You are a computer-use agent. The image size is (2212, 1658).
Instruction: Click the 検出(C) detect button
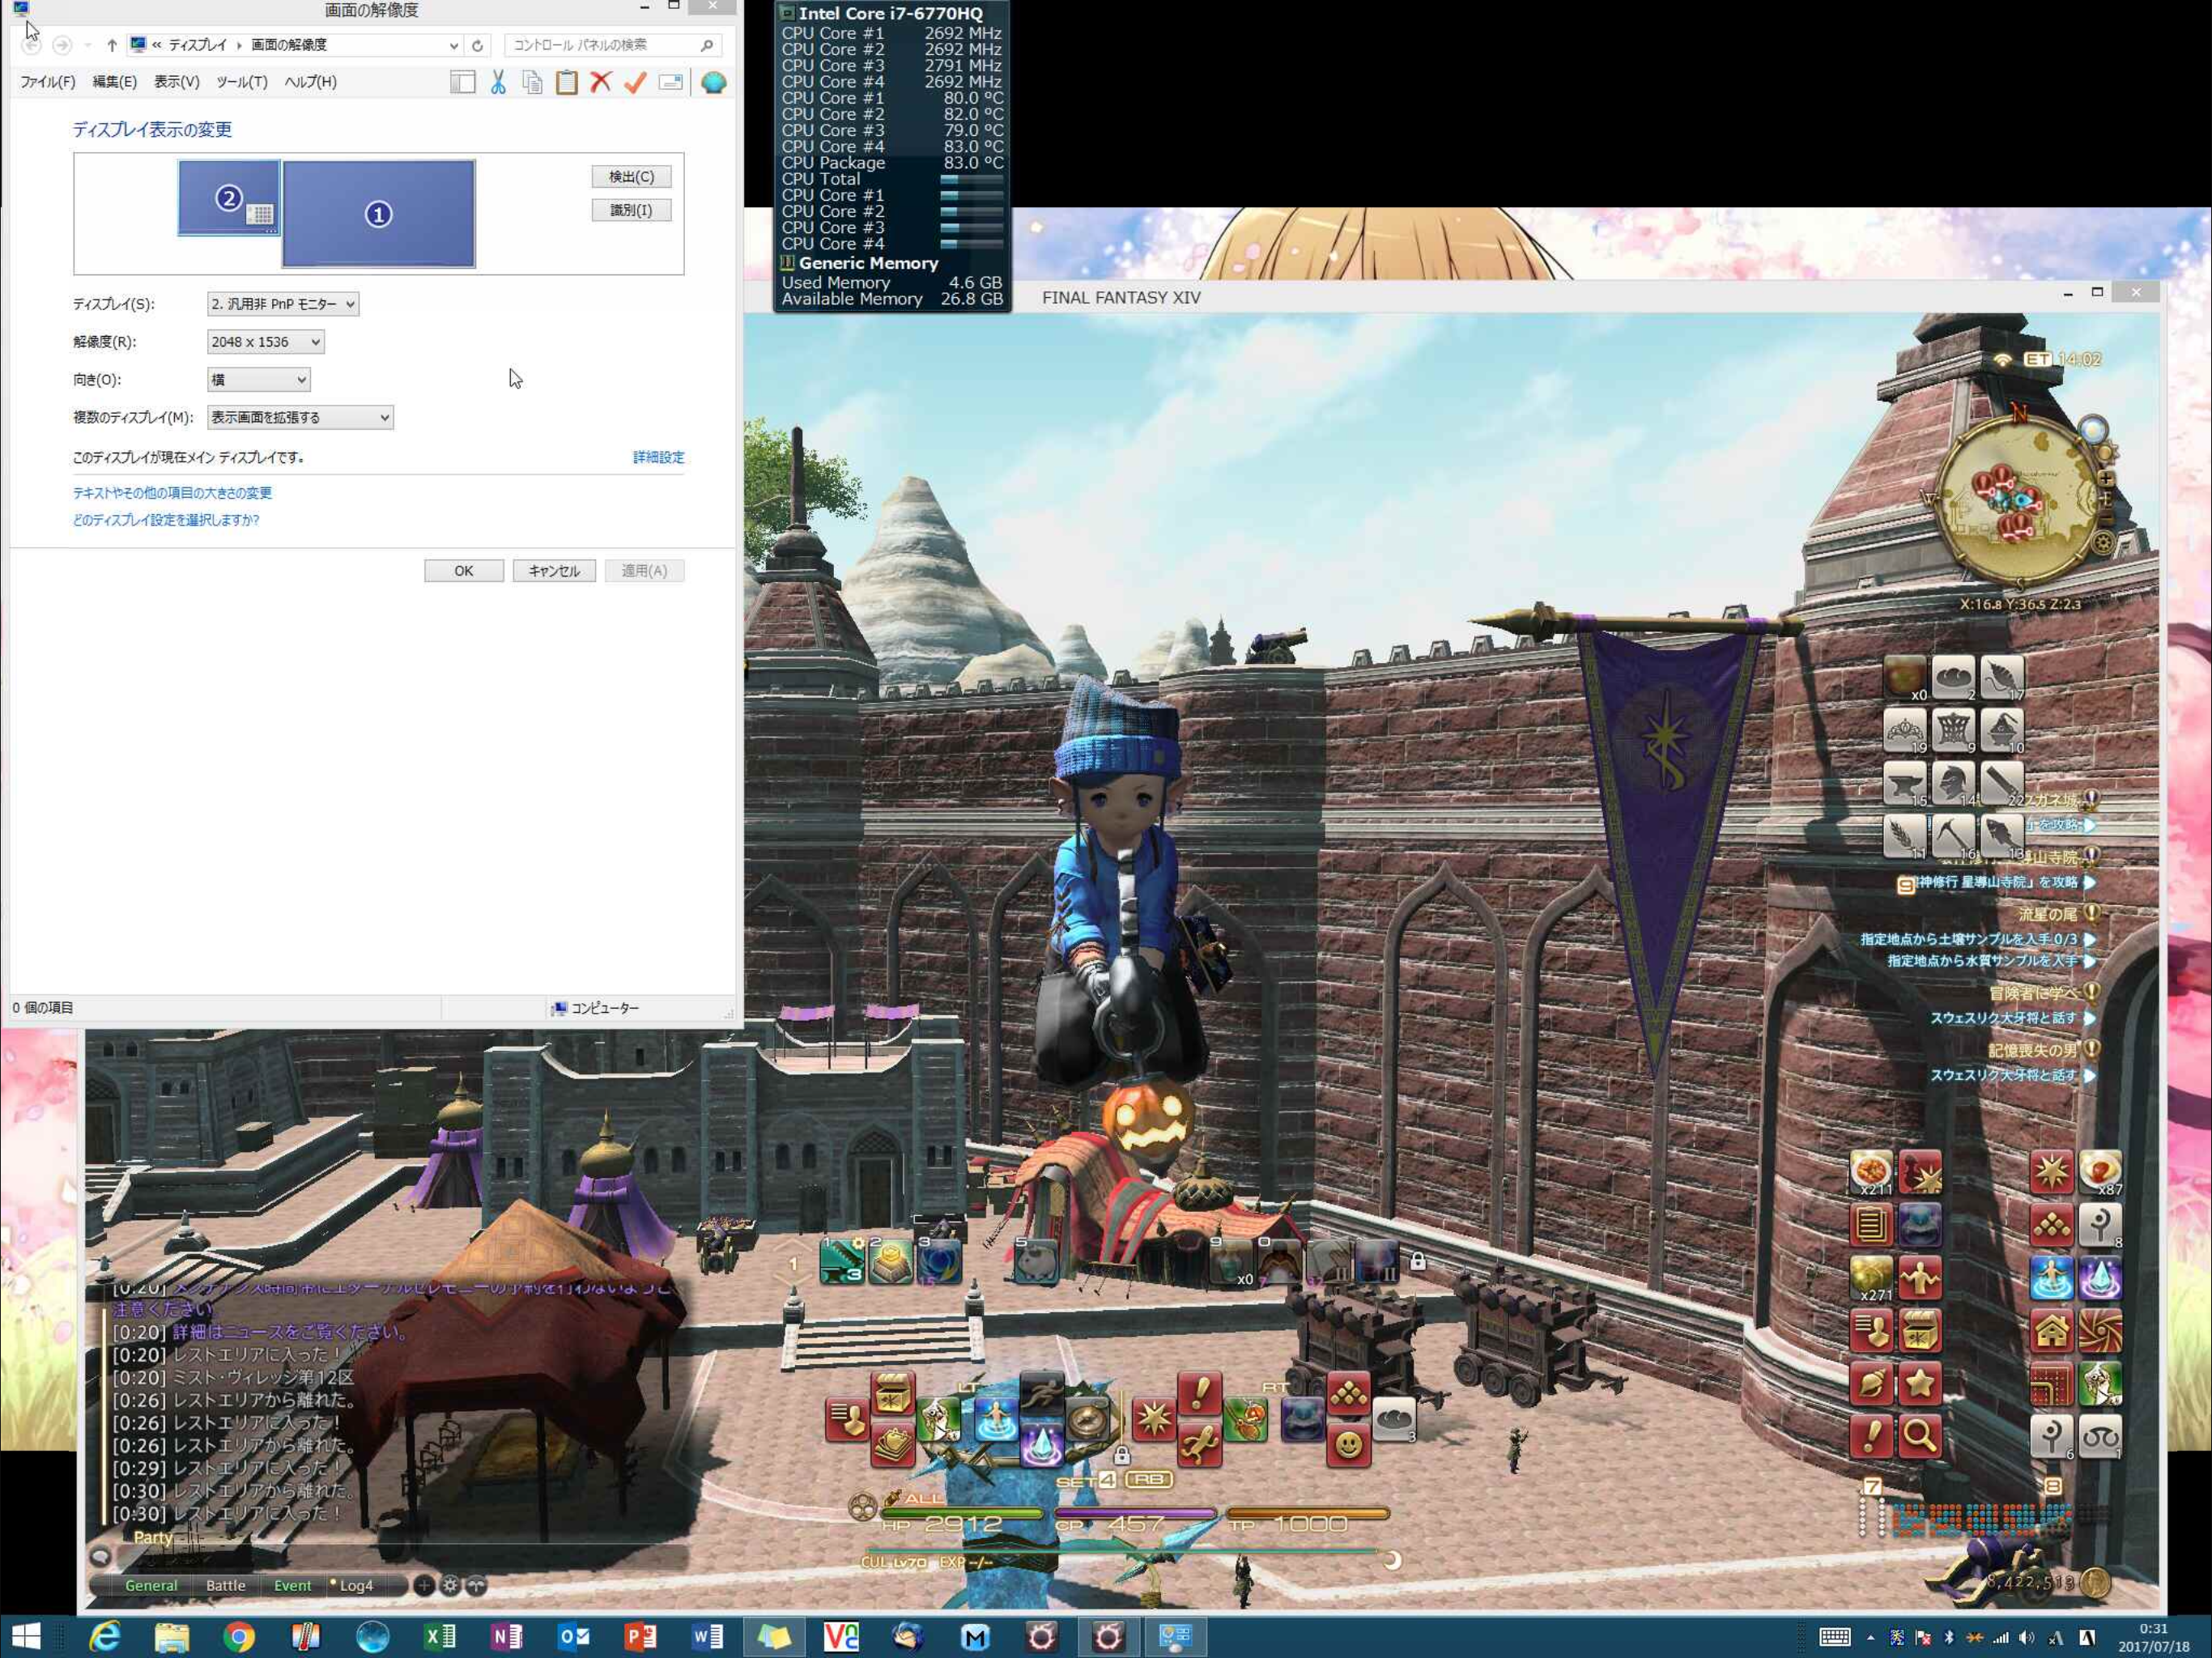631,177
